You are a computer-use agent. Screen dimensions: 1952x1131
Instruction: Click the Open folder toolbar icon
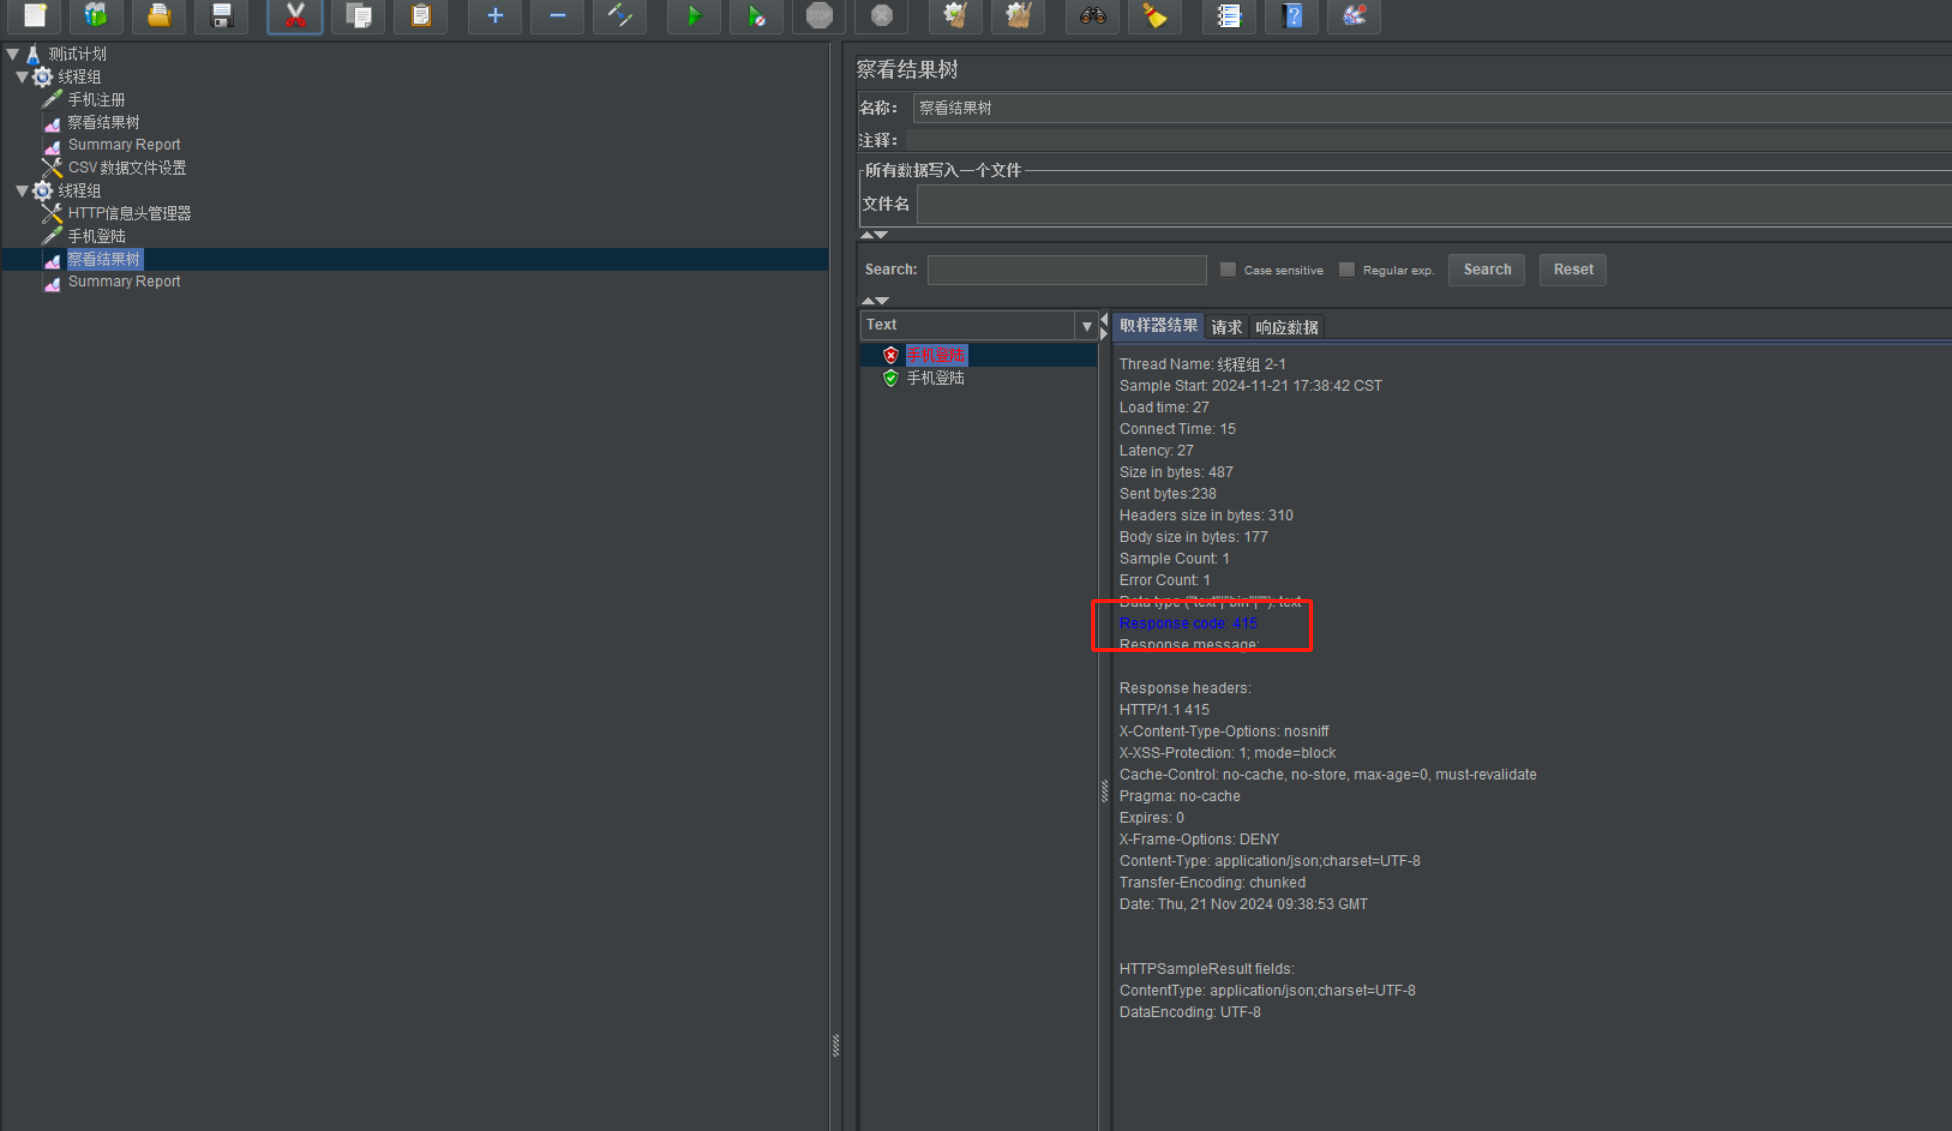pos(158,16)
